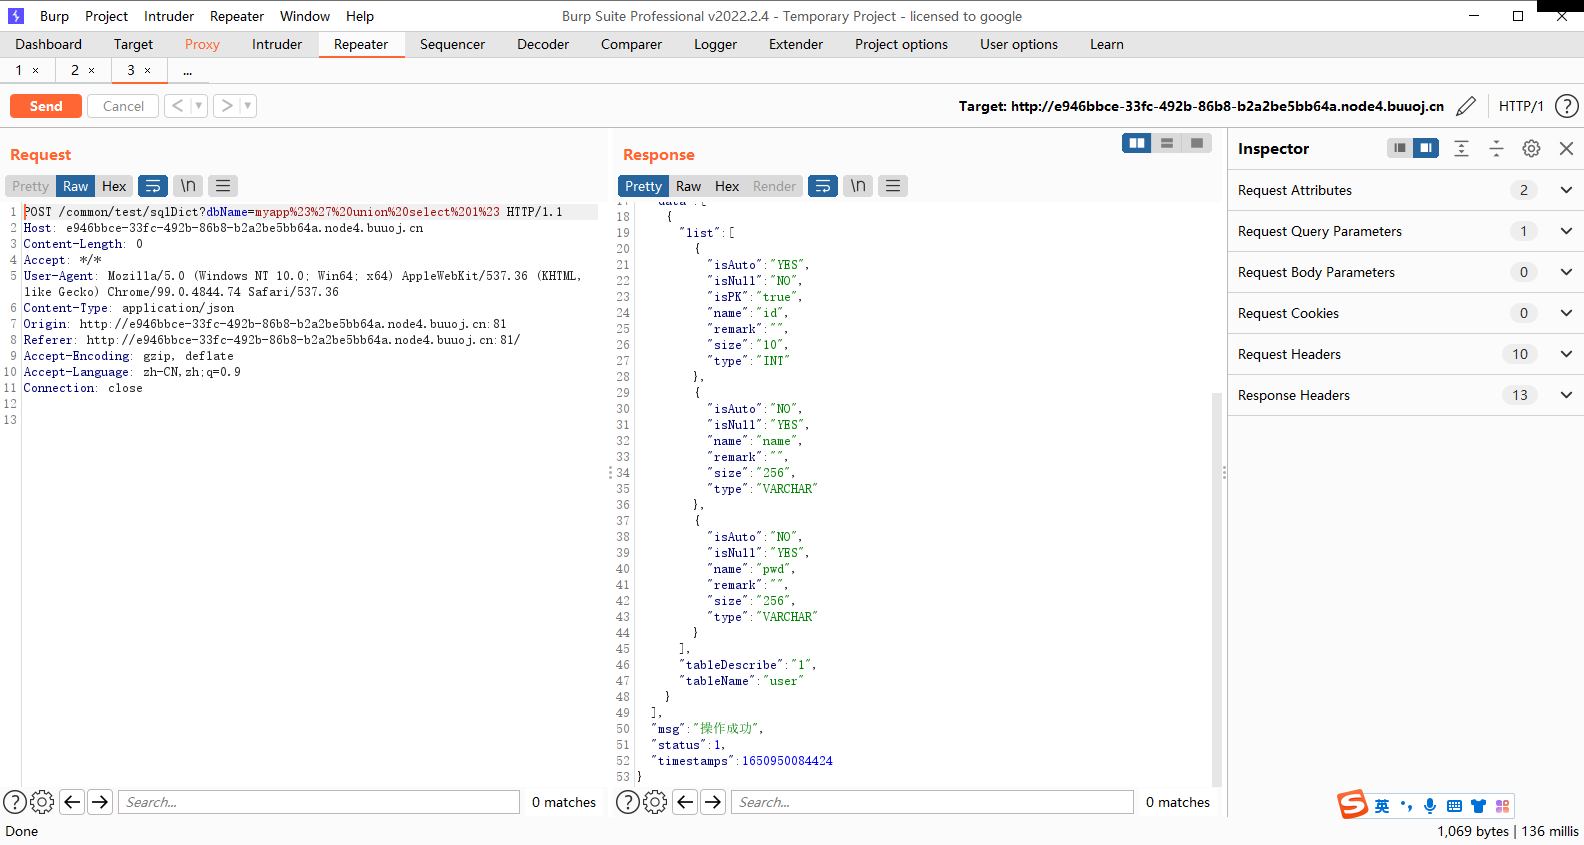Open Sogou toolbox grid icon
Viewport: 1584px width, 845px height.
tap(1502, 806)
